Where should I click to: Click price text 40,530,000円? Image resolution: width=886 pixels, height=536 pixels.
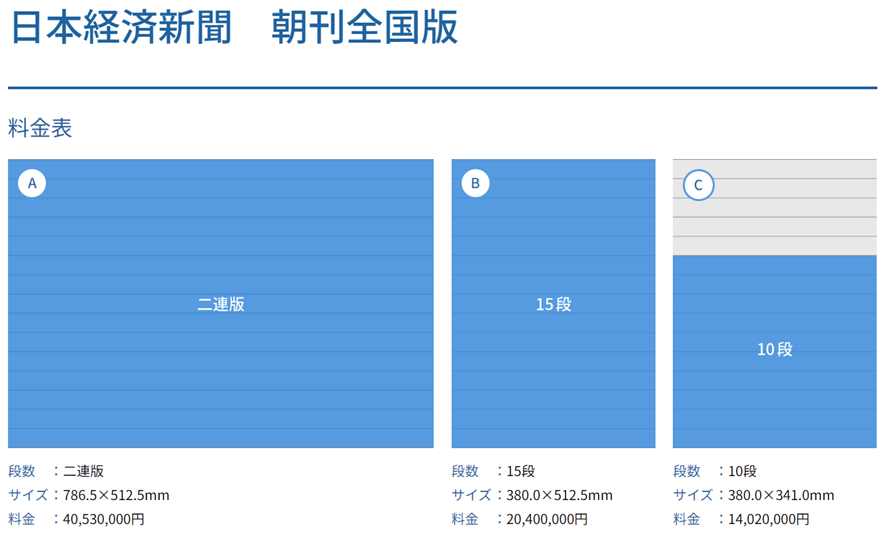coord(103,519)
